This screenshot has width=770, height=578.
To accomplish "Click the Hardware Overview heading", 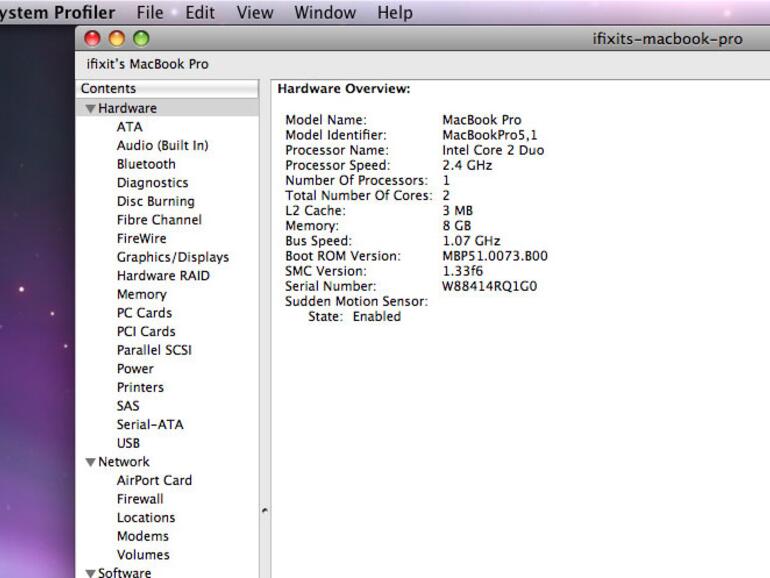I will [x=344, y=89].
